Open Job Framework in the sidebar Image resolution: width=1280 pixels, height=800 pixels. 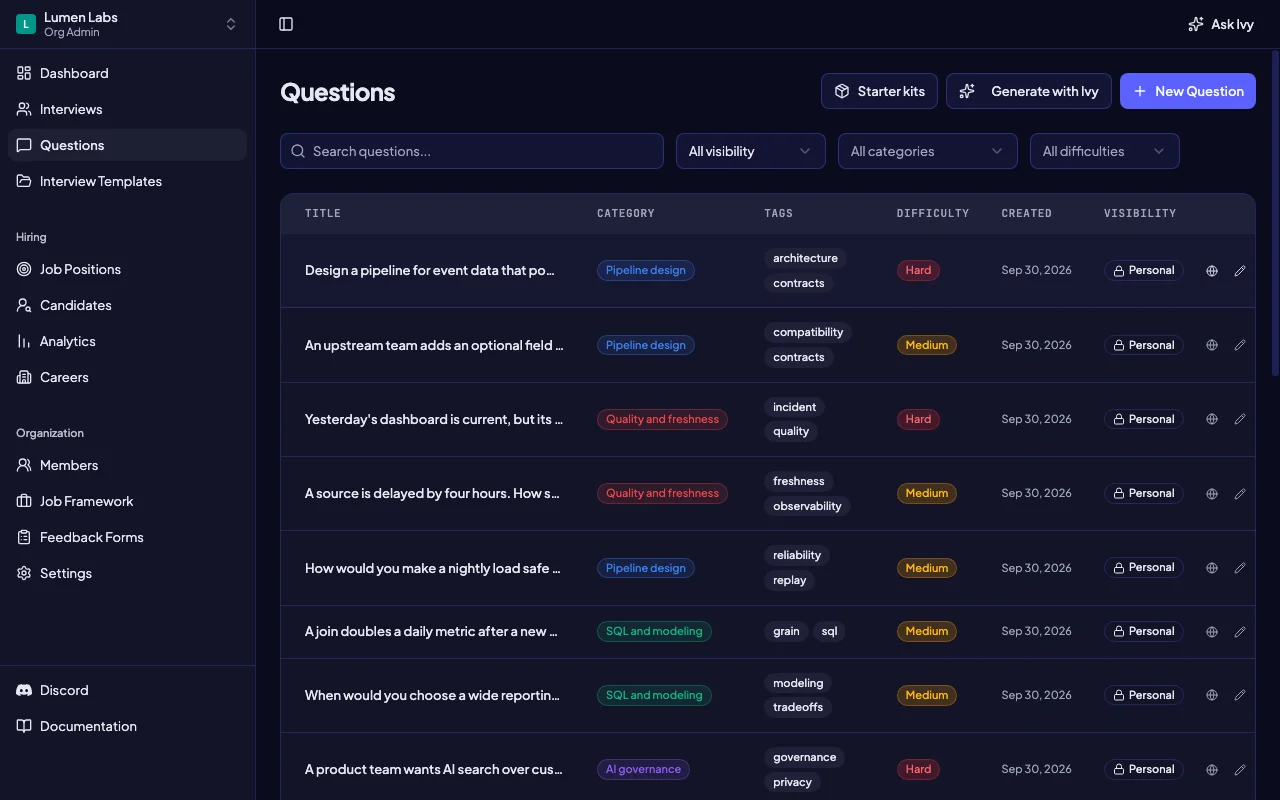click(x=127, y=501)
